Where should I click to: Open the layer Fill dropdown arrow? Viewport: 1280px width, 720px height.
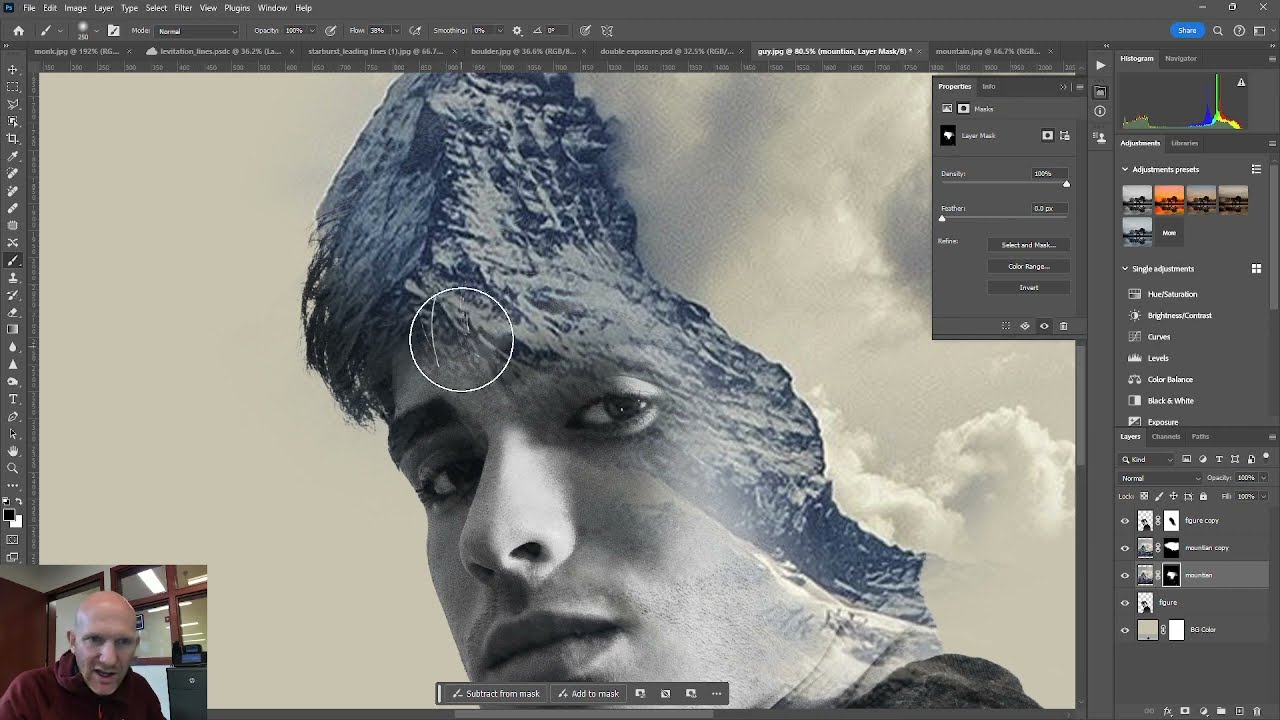1263,496
